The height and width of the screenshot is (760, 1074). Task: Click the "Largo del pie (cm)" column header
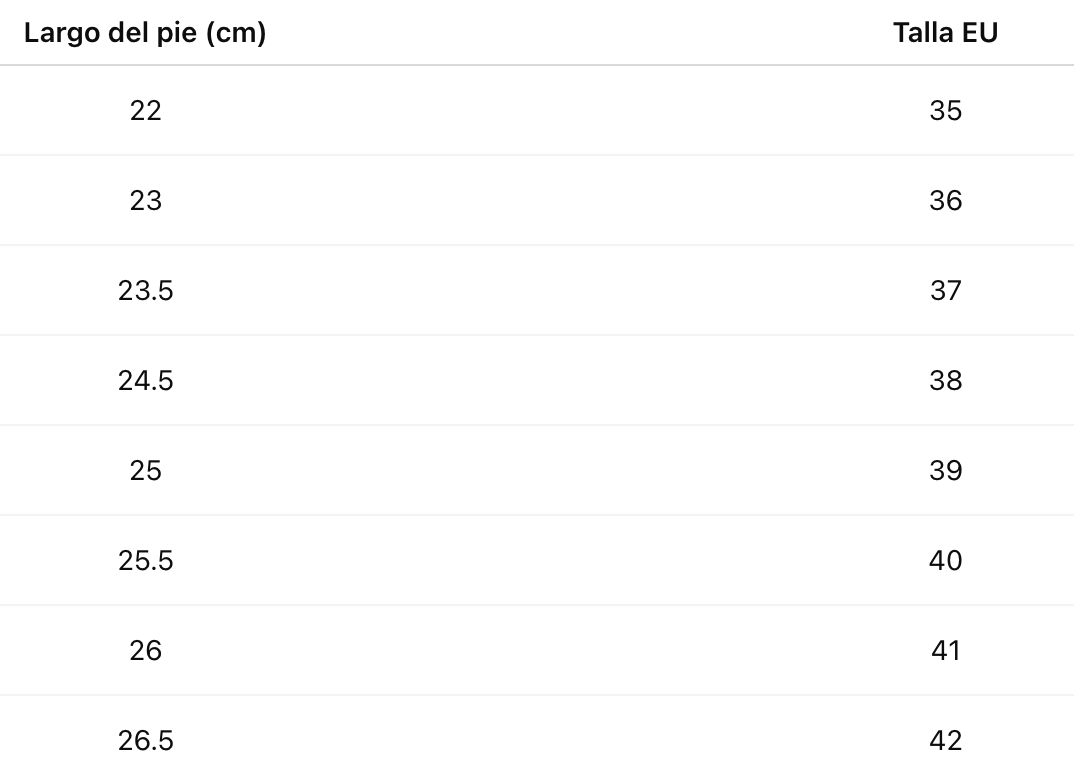pos(145,33)
